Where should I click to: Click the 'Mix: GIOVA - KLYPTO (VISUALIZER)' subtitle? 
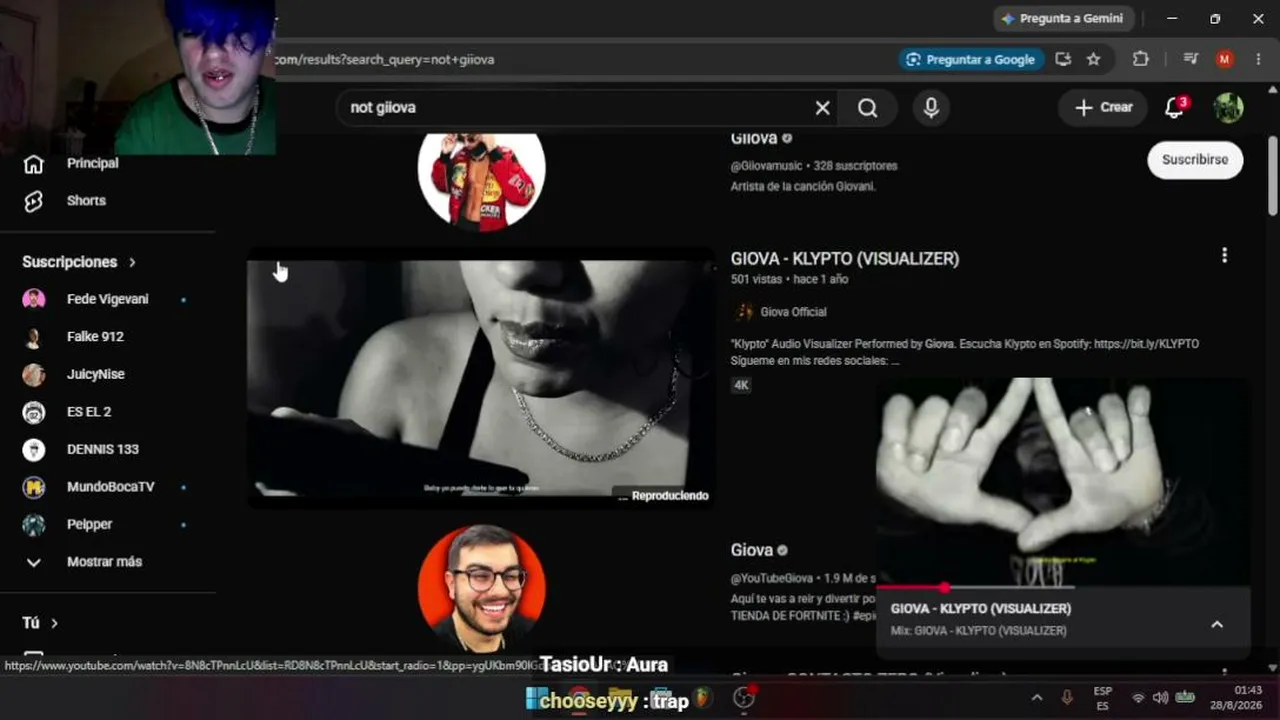[979, 631]
